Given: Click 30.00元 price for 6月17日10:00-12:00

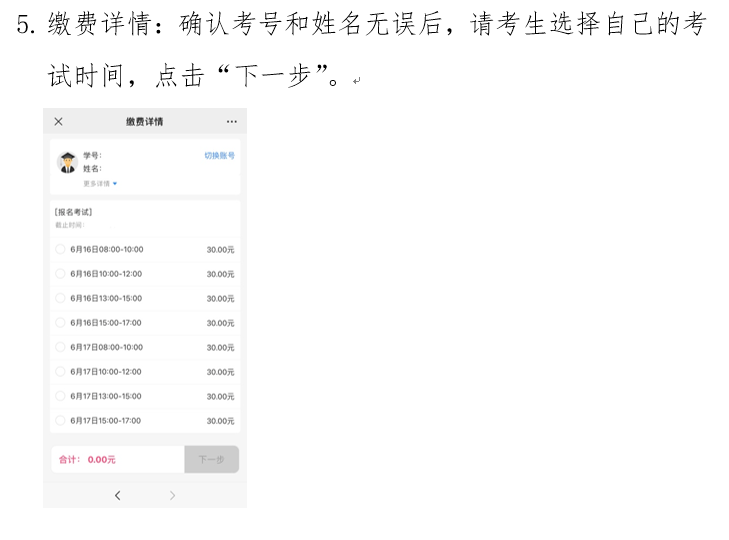Looking at the screenshot, I should pos(220,372).
